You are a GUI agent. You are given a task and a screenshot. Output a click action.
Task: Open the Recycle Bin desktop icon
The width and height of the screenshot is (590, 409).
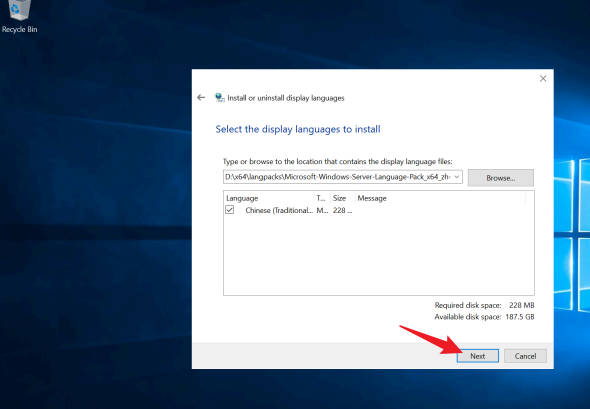[19, 16]
